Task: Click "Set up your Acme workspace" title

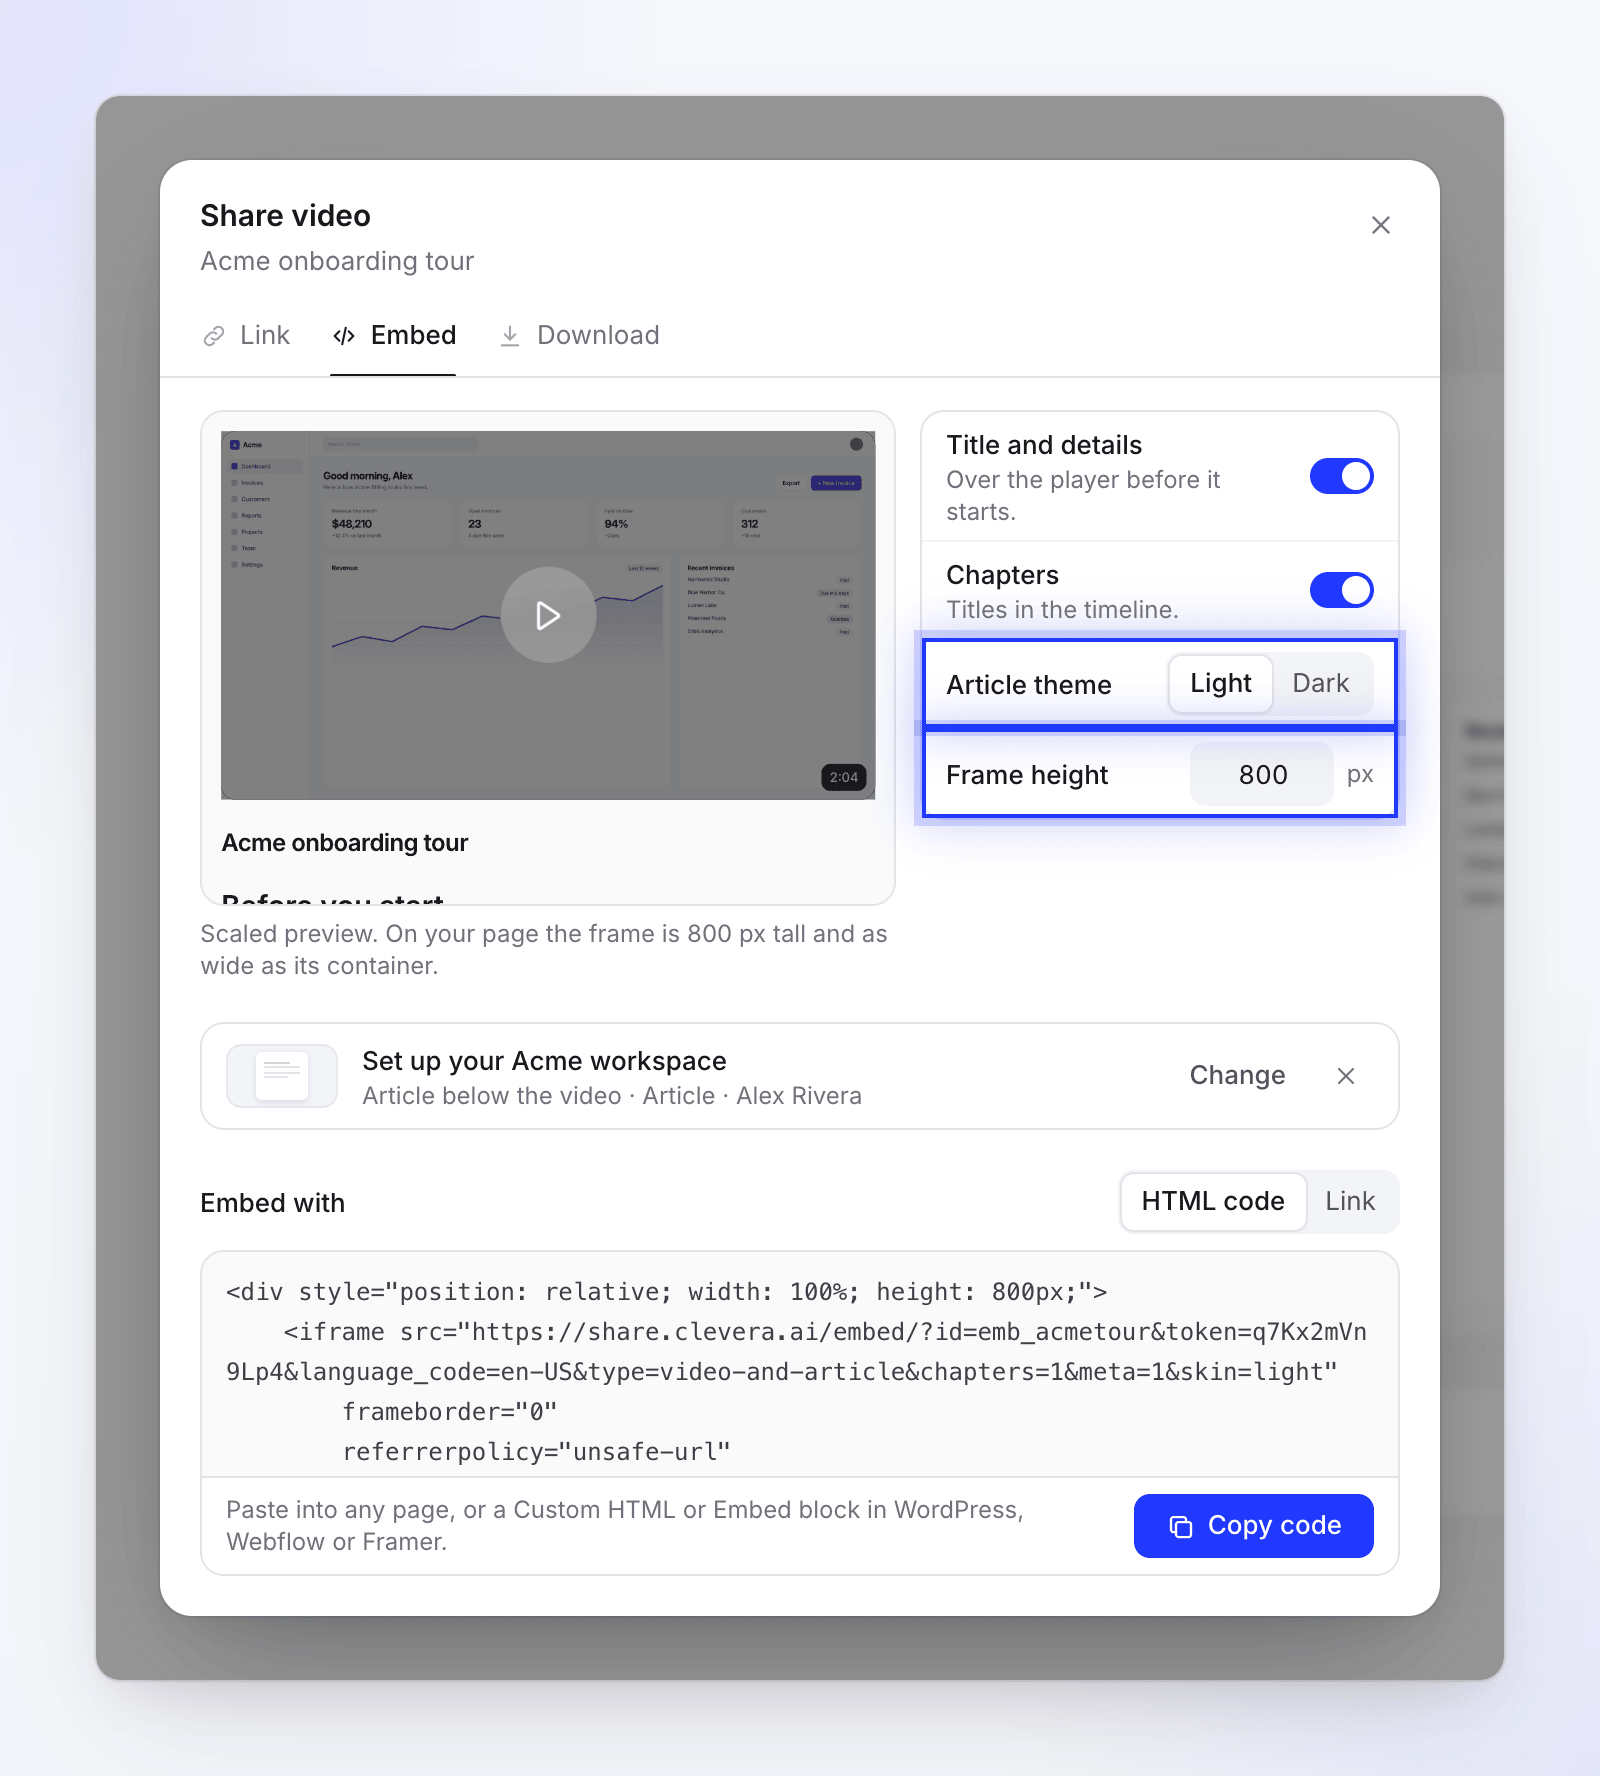Action: tap(544, 1061)
